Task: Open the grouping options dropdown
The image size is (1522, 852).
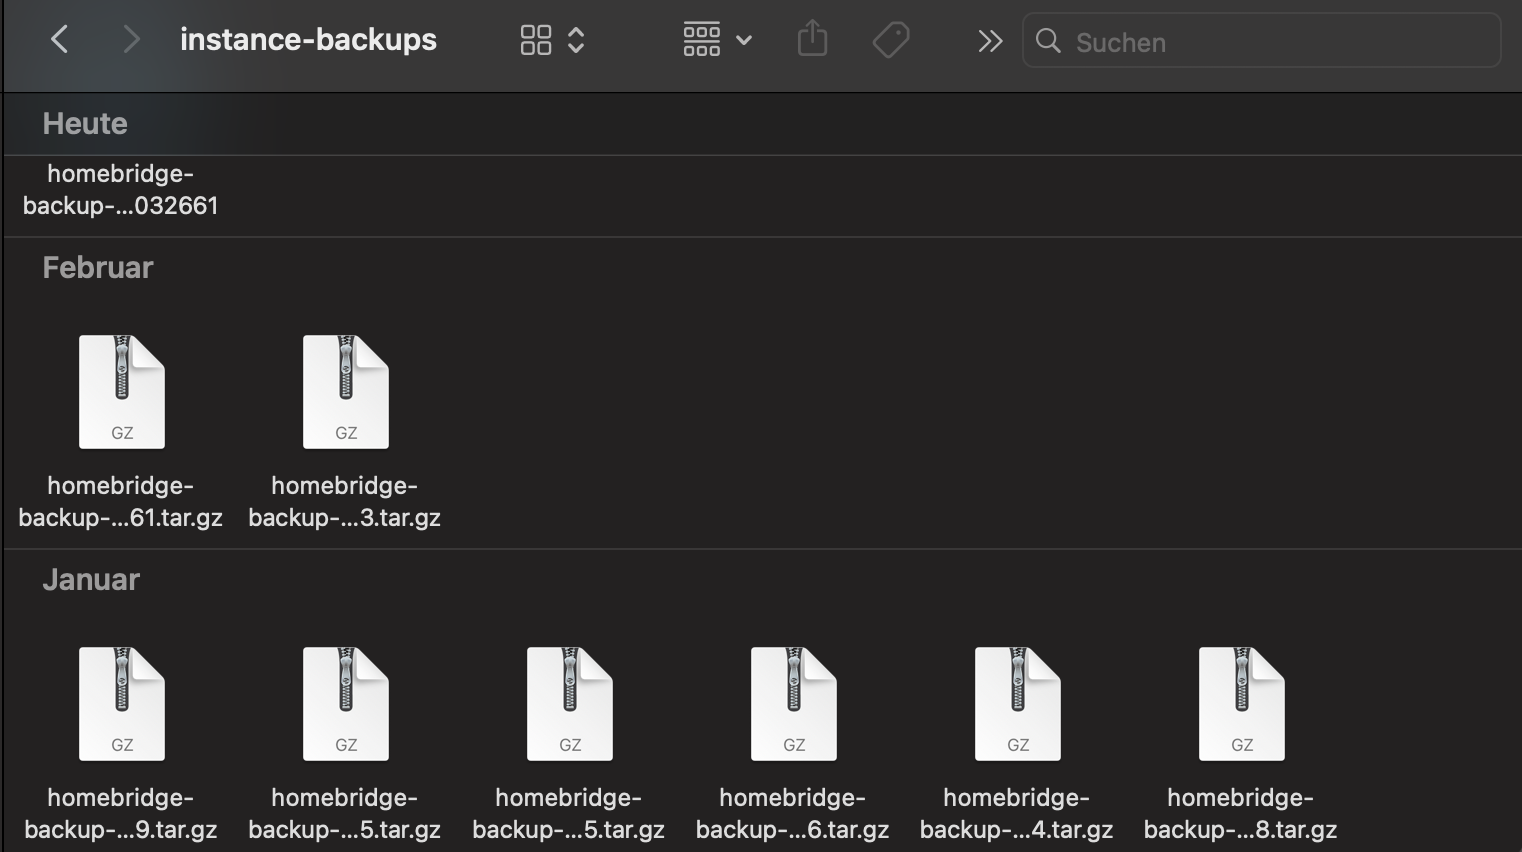Action: coord(717,40)
